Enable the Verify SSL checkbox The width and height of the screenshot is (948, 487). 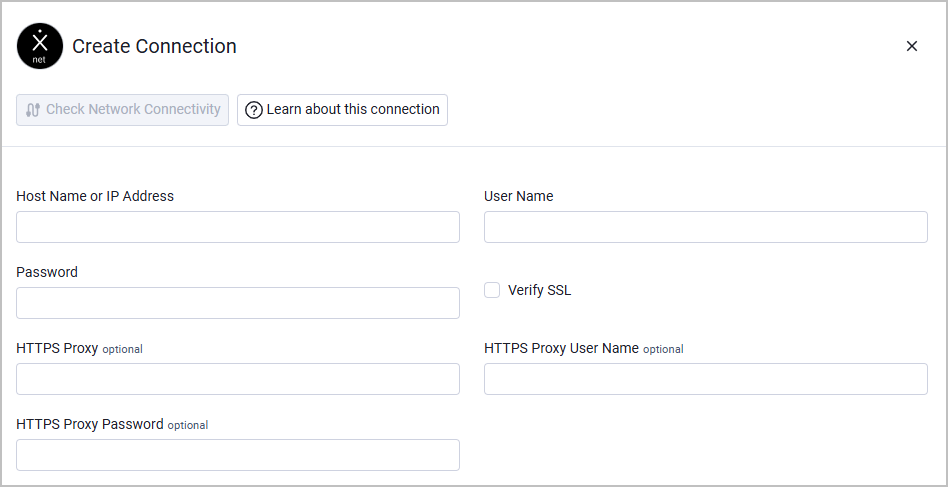point(492,290)
